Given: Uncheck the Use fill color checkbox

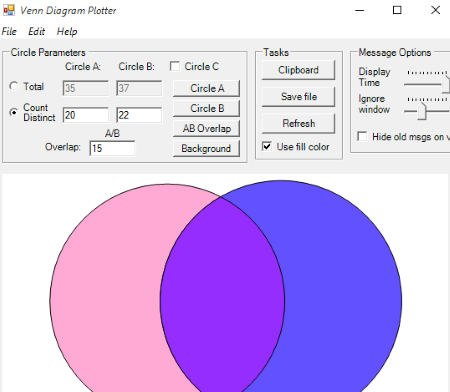Looking at the screenshot, I should (x=267, y=146).
